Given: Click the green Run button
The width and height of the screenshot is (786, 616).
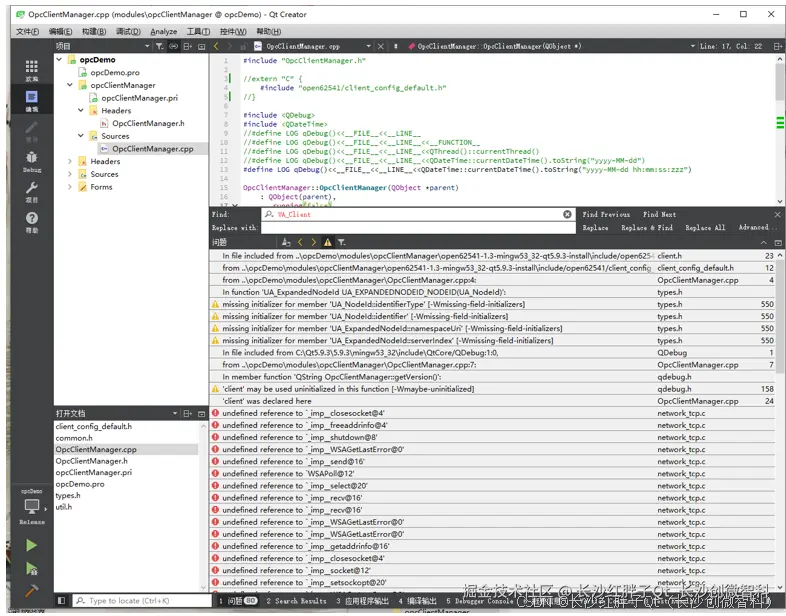Looking at the screenshot, I should (x=31, y=545).
